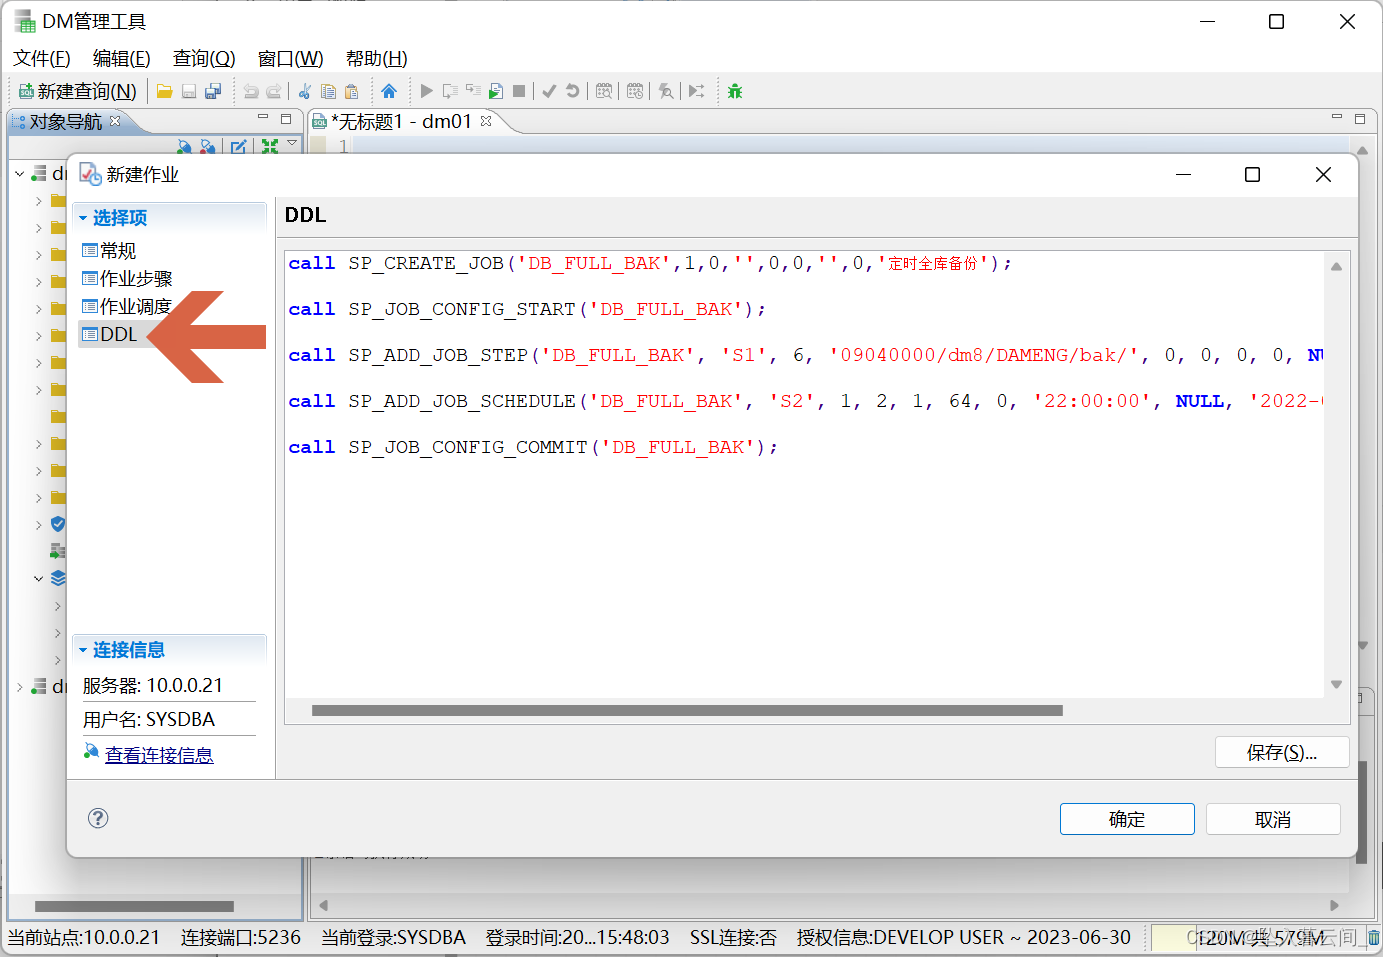
Task: Click the 确定 button
Action: (1127, 819)
